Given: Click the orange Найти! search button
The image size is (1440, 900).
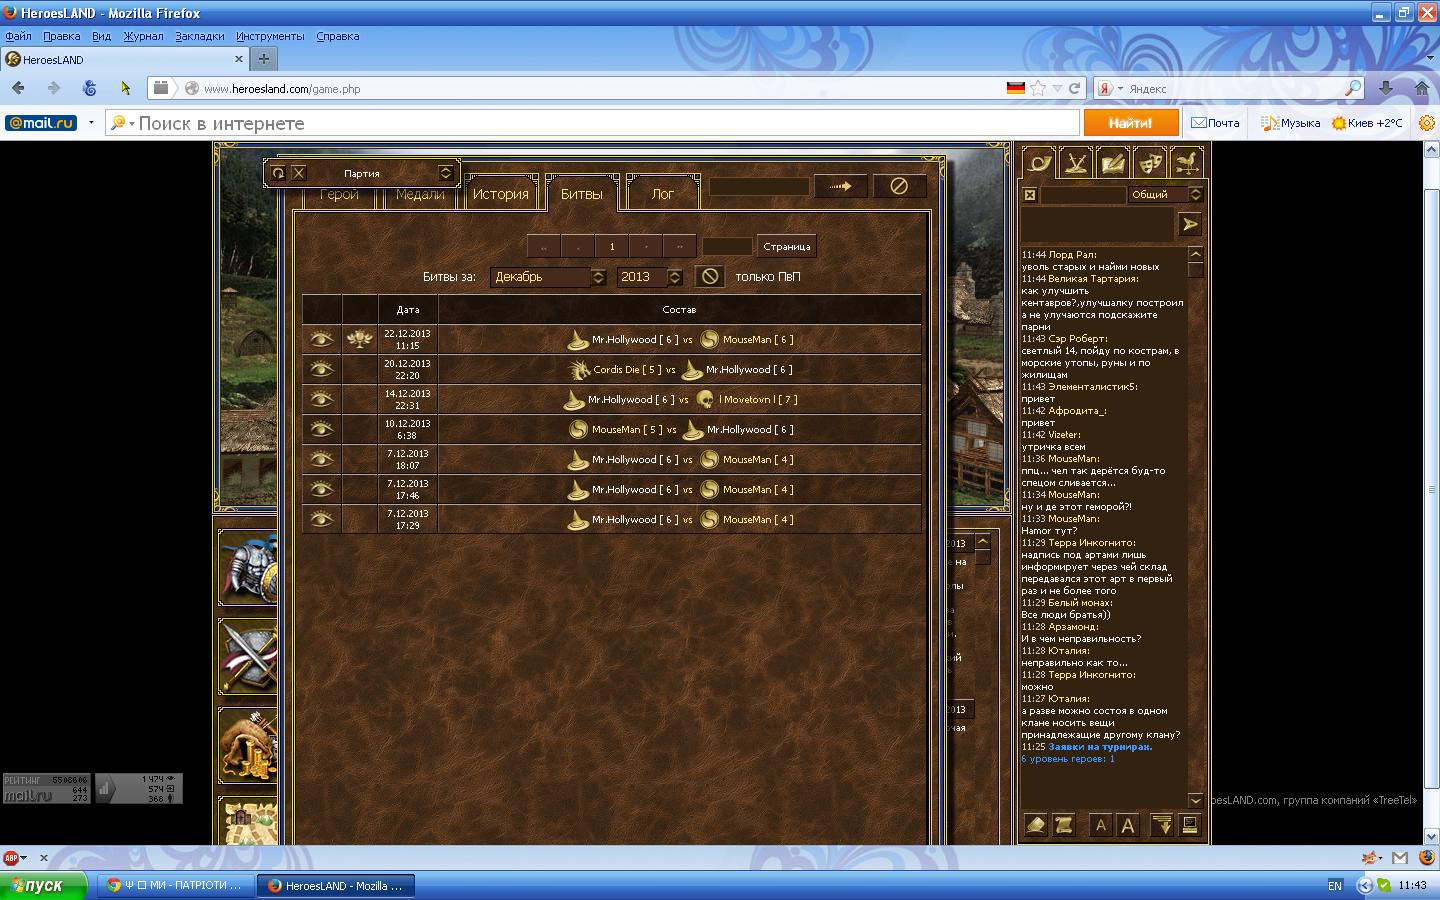Looking at the screenshot, I should click(1129, 123).
